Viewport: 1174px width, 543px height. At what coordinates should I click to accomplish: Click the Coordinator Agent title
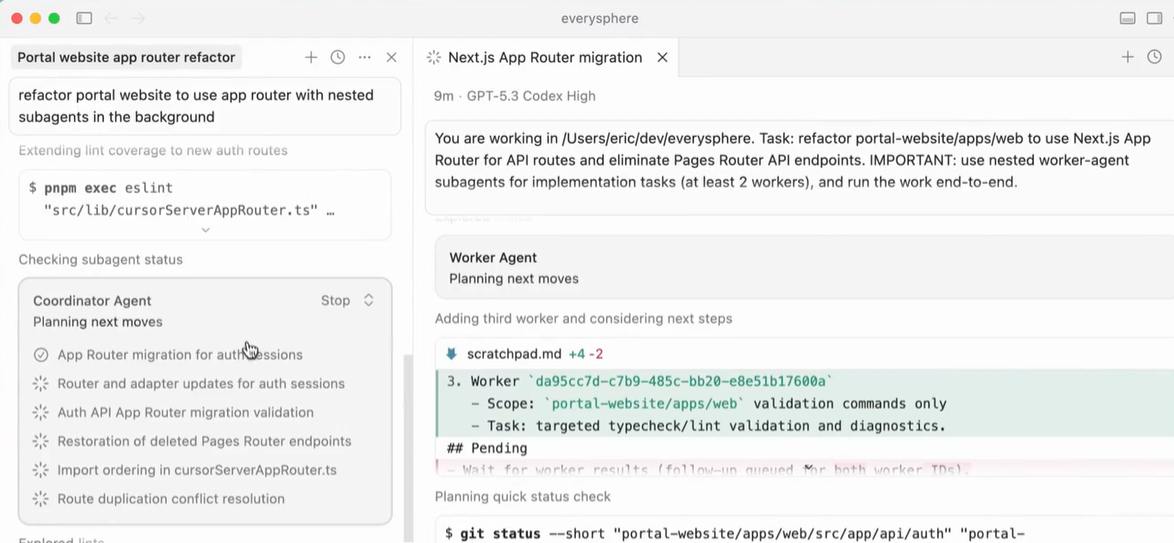coord(92,300)
